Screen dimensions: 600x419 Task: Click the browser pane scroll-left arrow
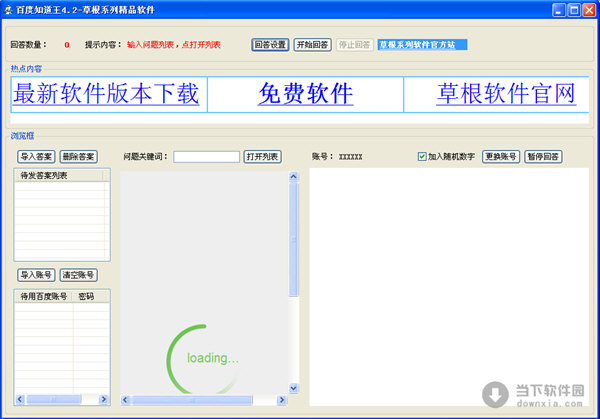click(x=125, y=400)
